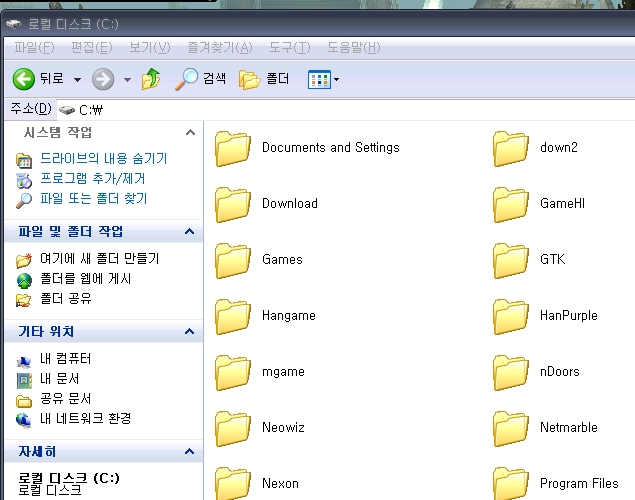Click 드라이브의 내용 숨기기 link

pyautogui.click(x=104, y=158)
